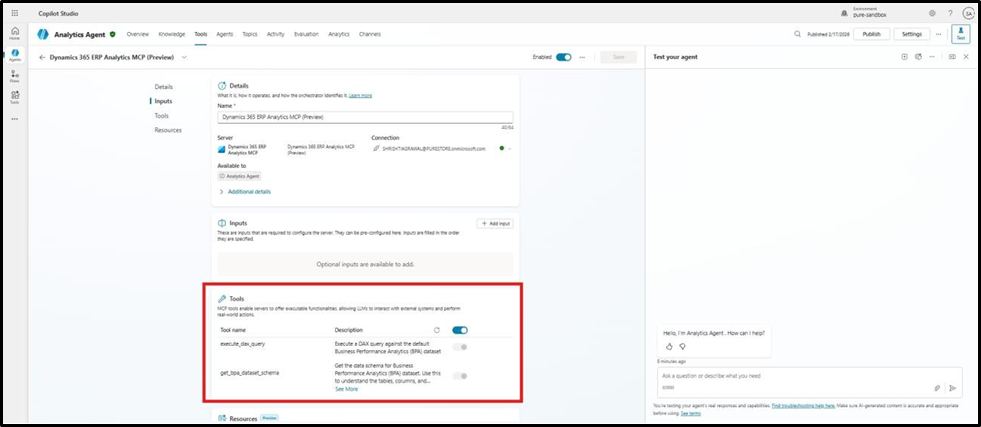Open the app launcher waffle icon
The image size is (981, 427).
pyautogui.click(x=15, y=13)
